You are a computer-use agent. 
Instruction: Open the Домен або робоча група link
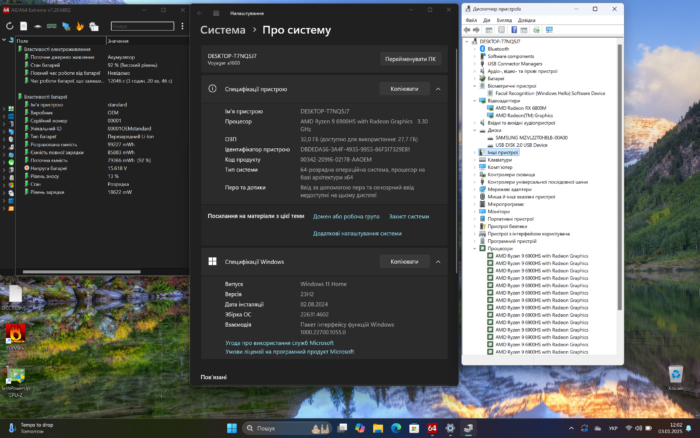(x=346, y=217)
